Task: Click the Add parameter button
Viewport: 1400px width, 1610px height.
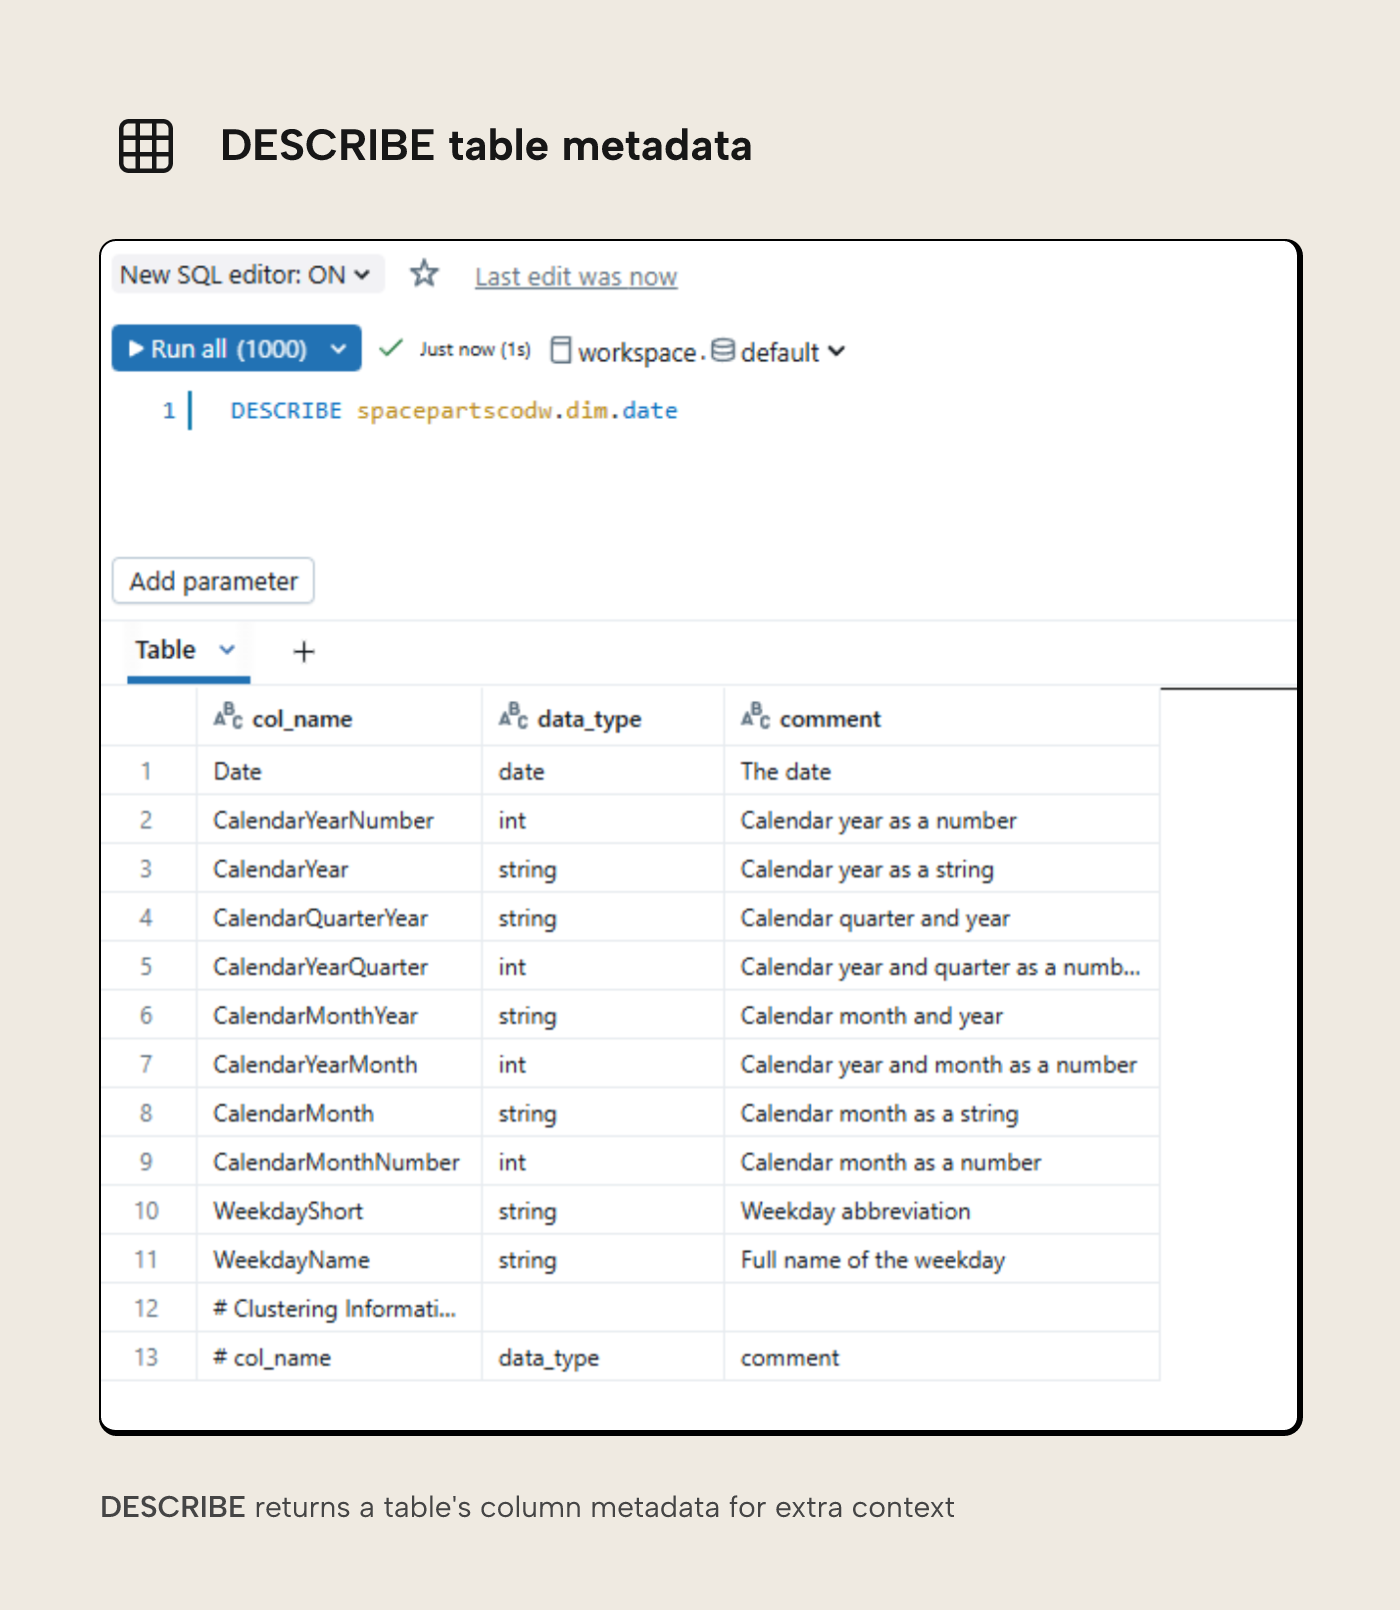Action: [213, 581]
